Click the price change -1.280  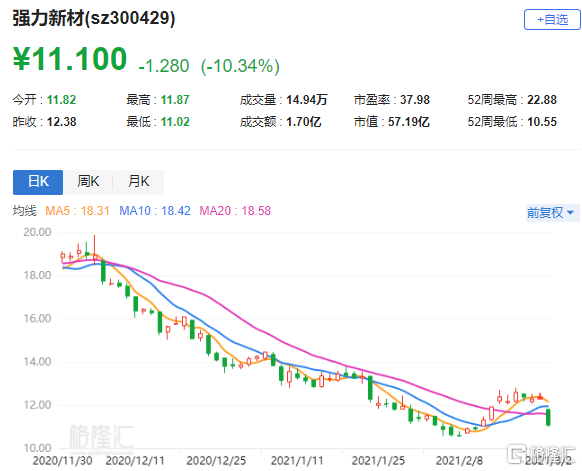164,66
